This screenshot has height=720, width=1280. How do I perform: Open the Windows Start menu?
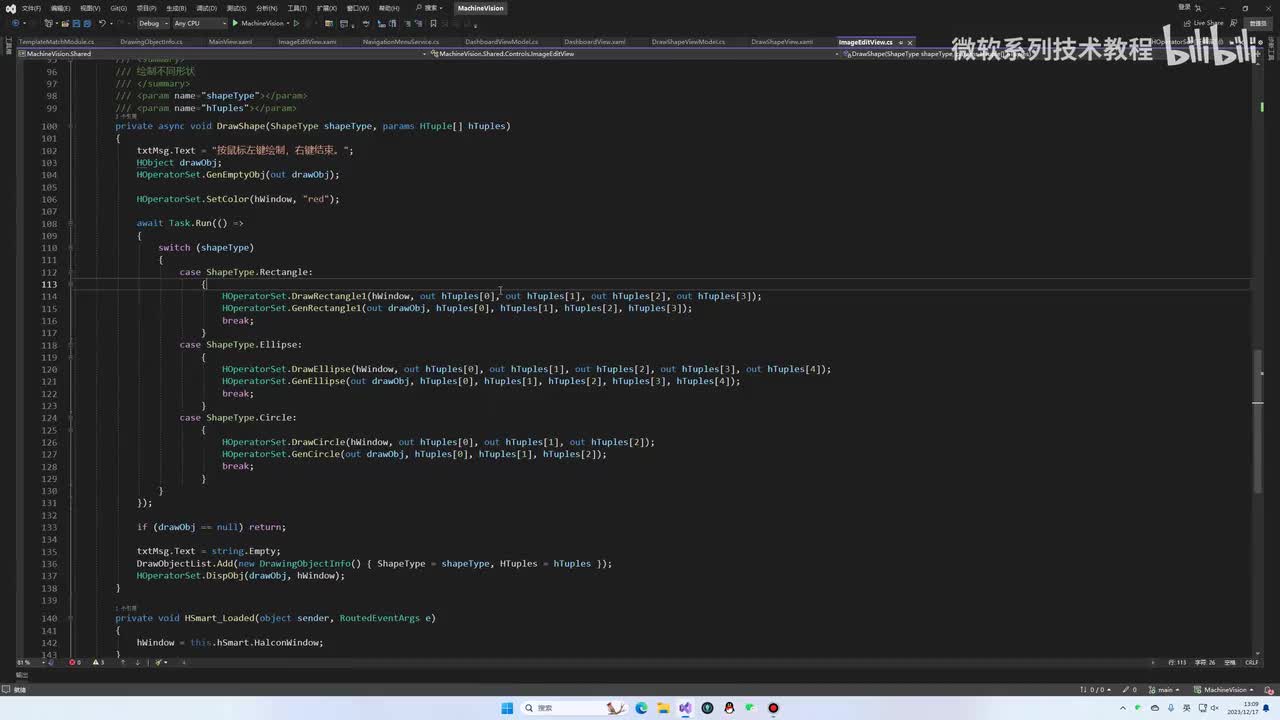507,708
